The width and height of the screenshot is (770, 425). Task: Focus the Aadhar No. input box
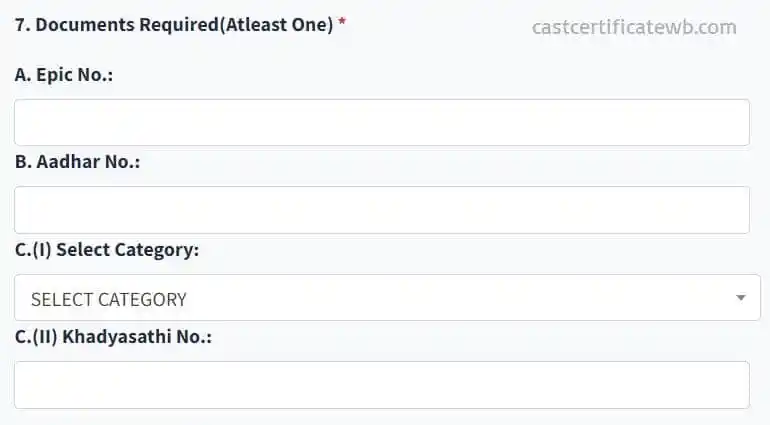(381, 210)
